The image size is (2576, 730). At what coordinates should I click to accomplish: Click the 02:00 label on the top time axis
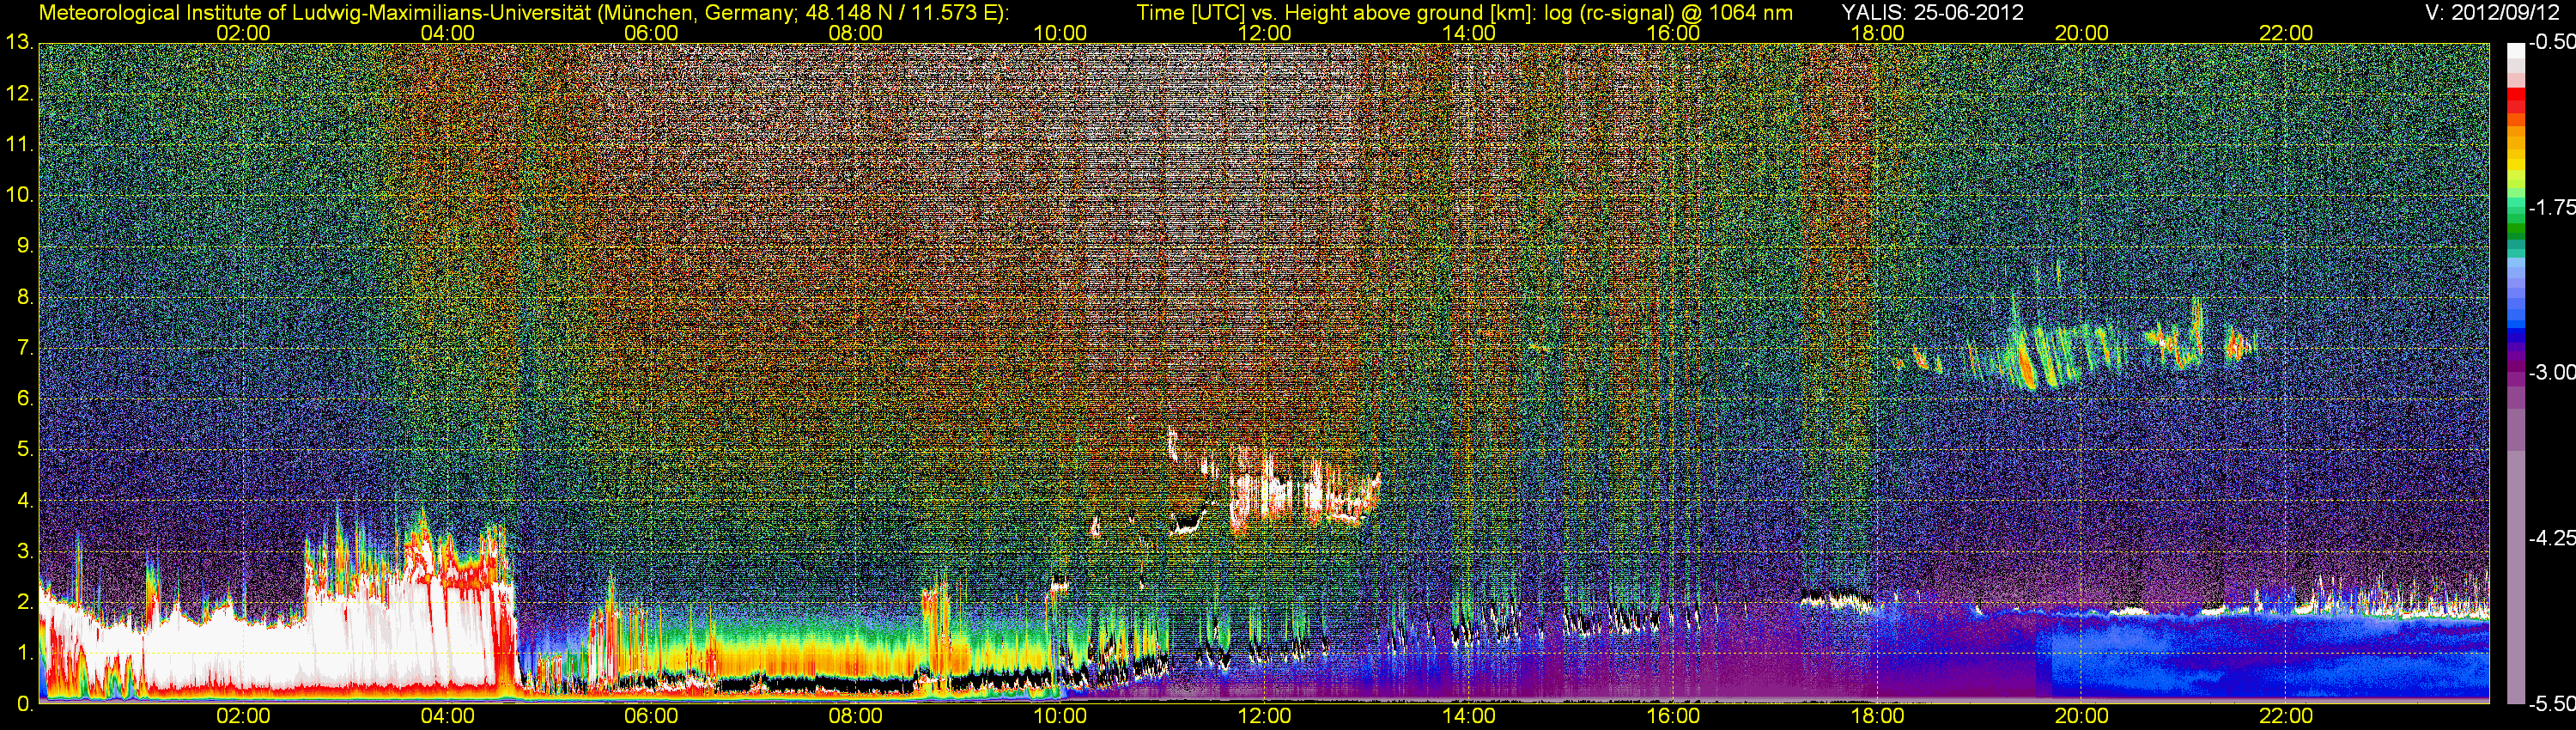(x=243, y=33)
